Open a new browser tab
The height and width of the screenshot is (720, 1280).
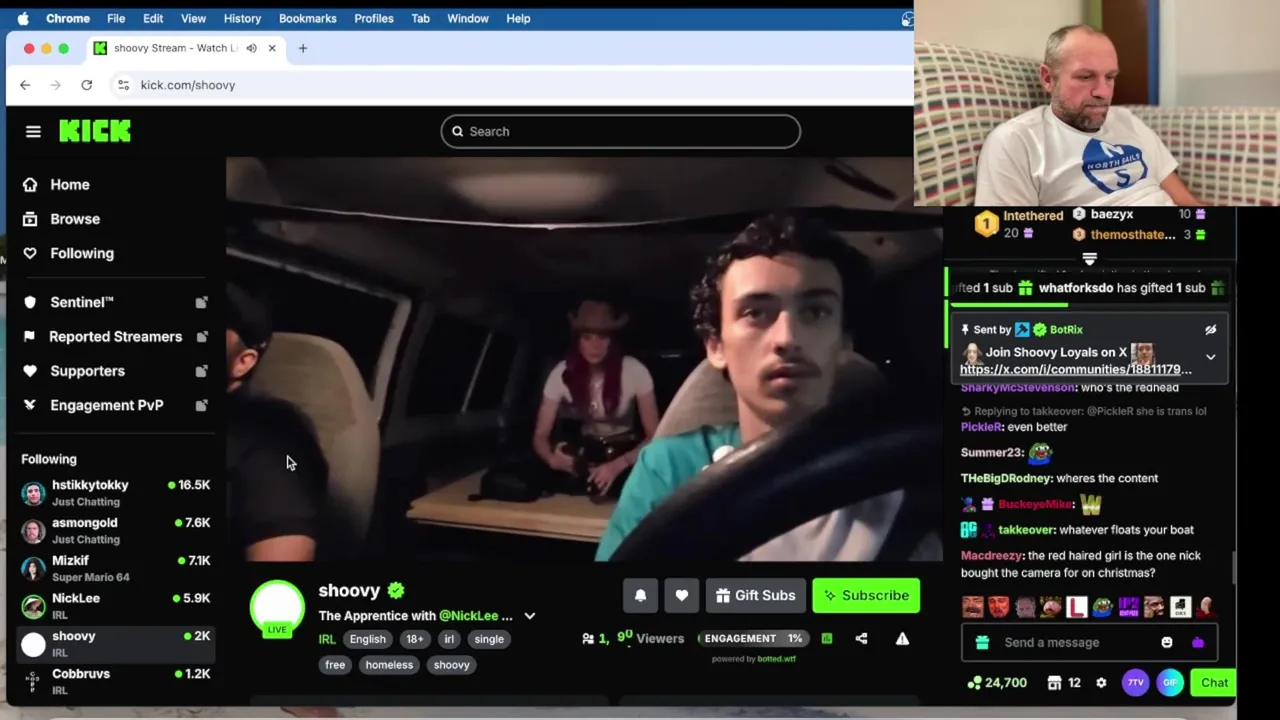302,48
